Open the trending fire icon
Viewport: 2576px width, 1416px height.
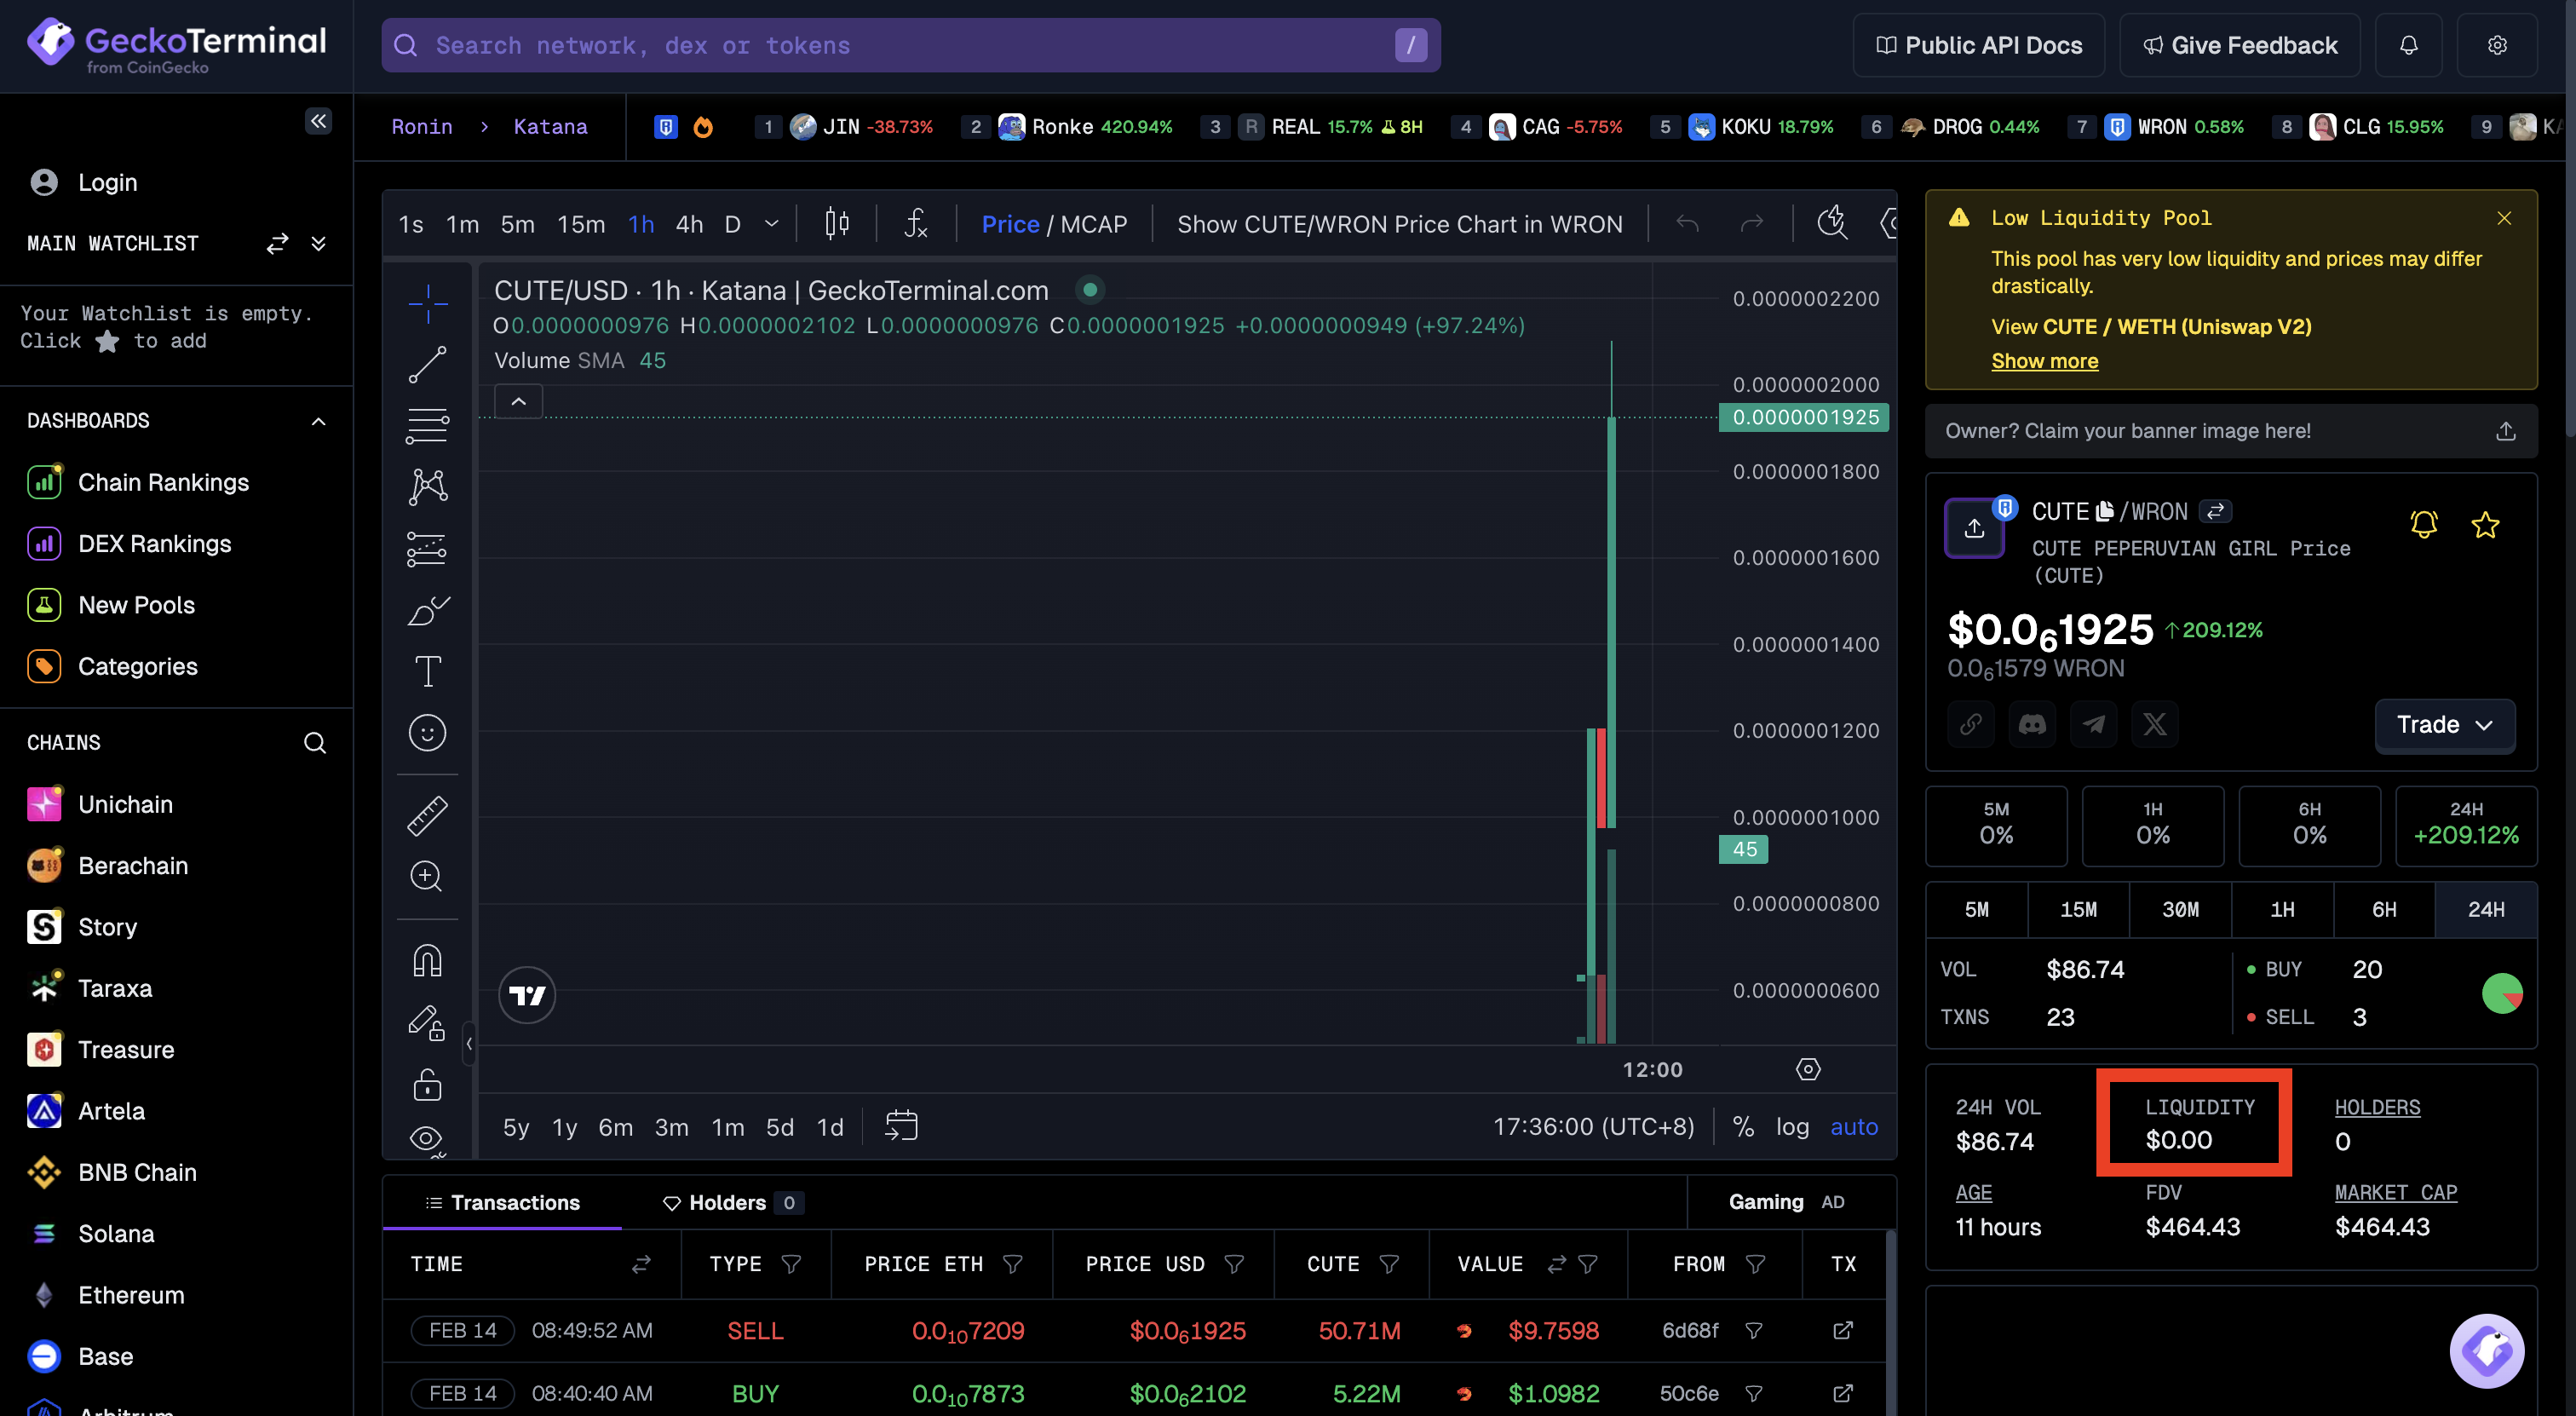[703, 127]
